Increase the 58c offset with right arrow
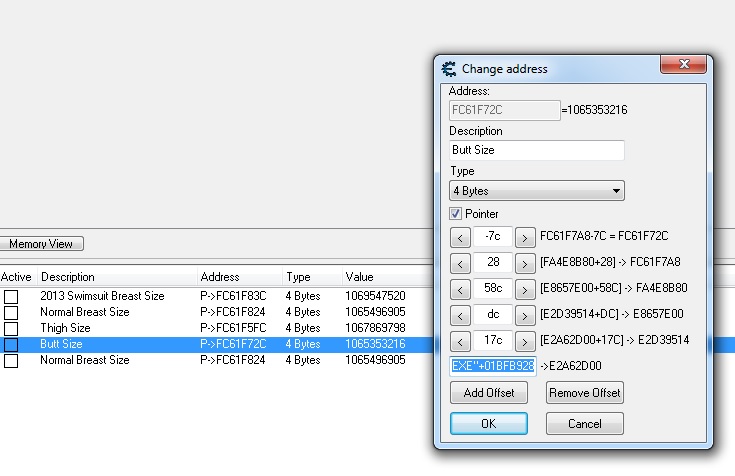 (524, 289)
